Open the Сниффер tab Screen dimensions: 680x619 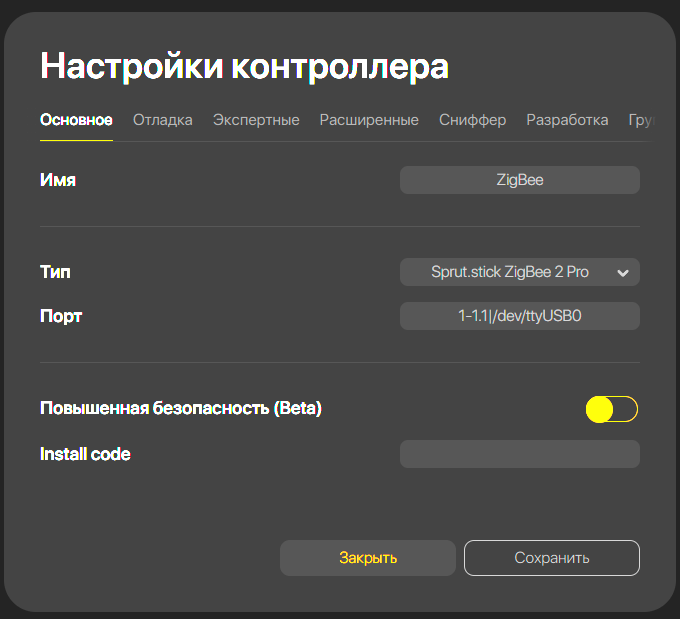(x=472, y=120)
